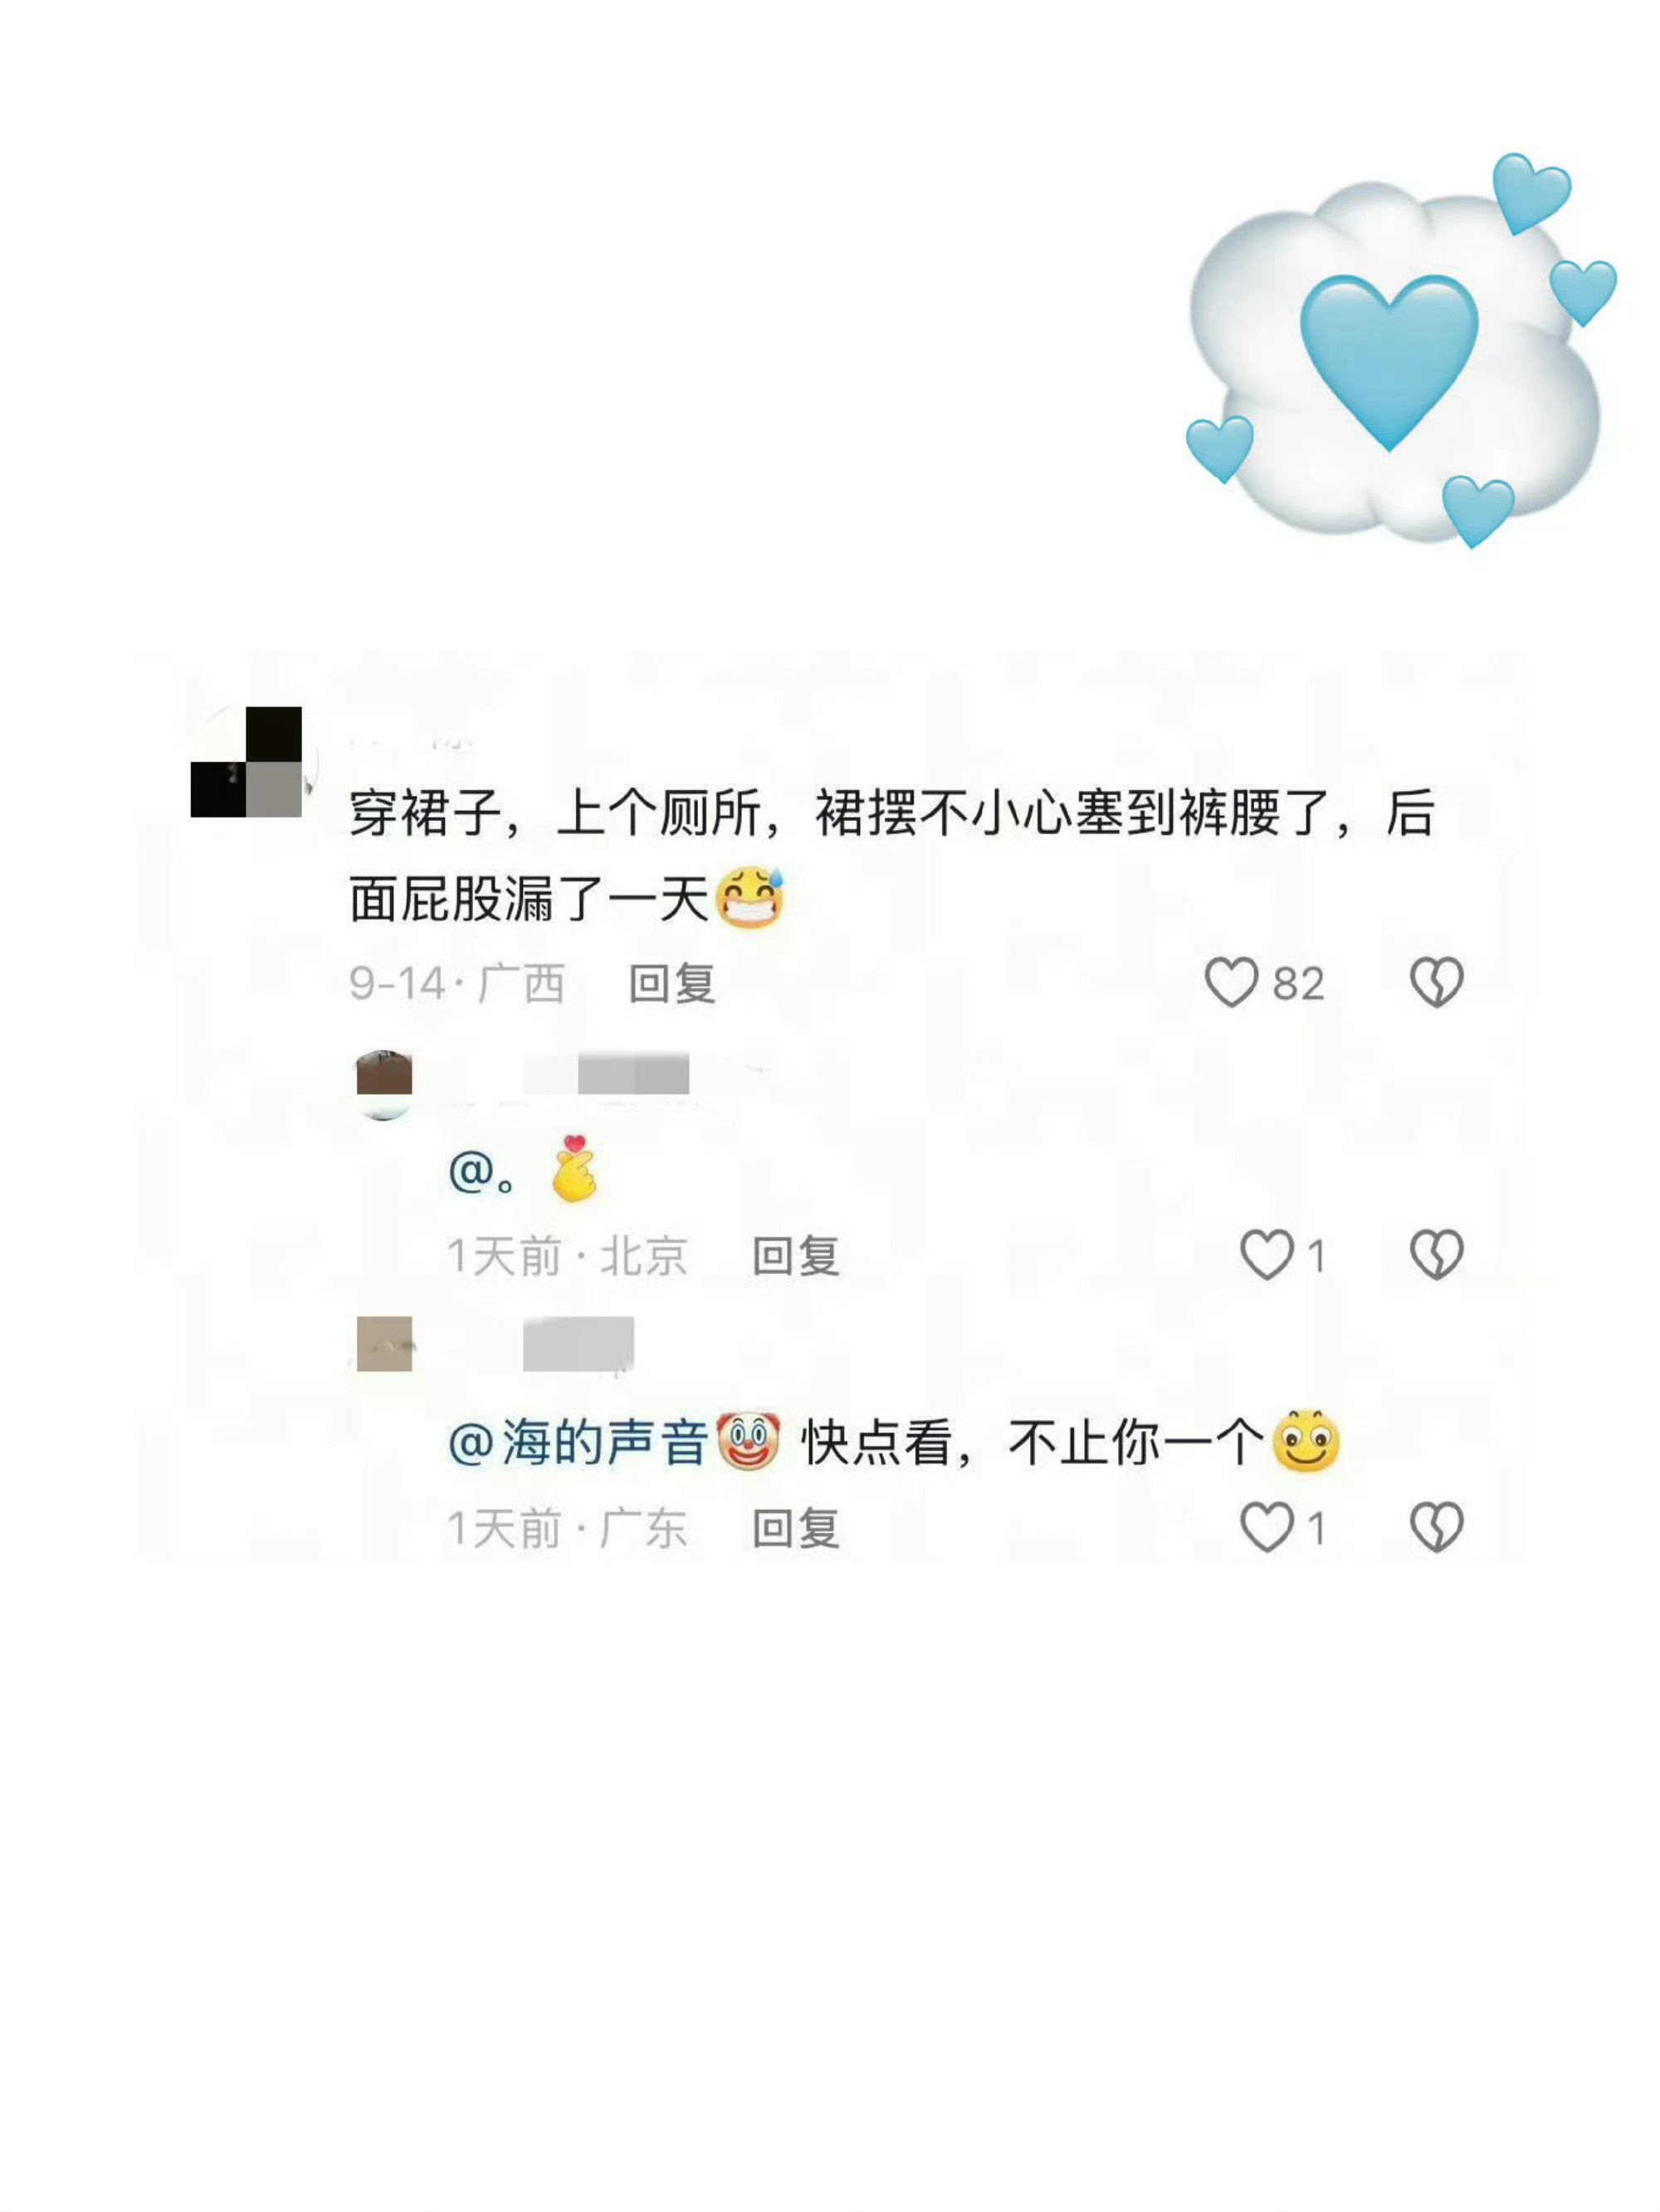The width and height of the screenshot is (1660, 2212).
Task: Tap broken heart on 北京 reply
Action: 1436,1254
